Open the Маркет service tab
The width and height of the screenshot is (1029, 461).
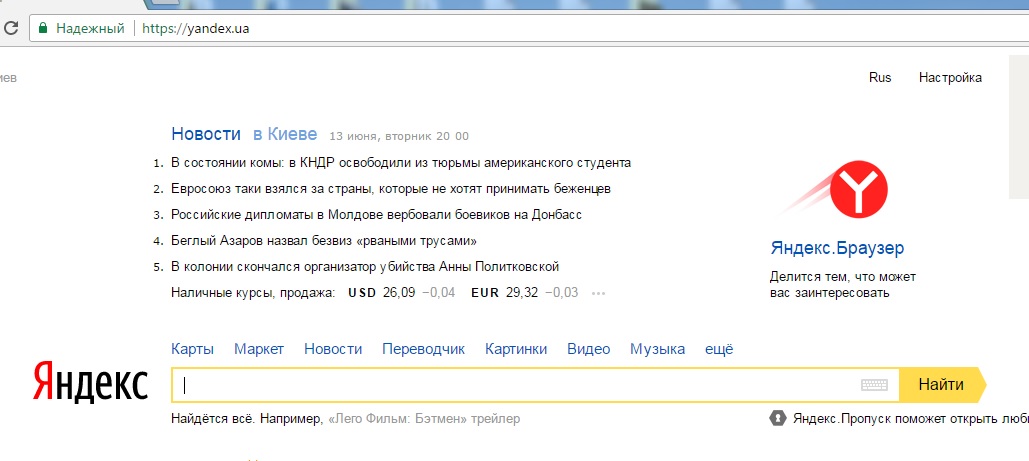click(259, 349)
